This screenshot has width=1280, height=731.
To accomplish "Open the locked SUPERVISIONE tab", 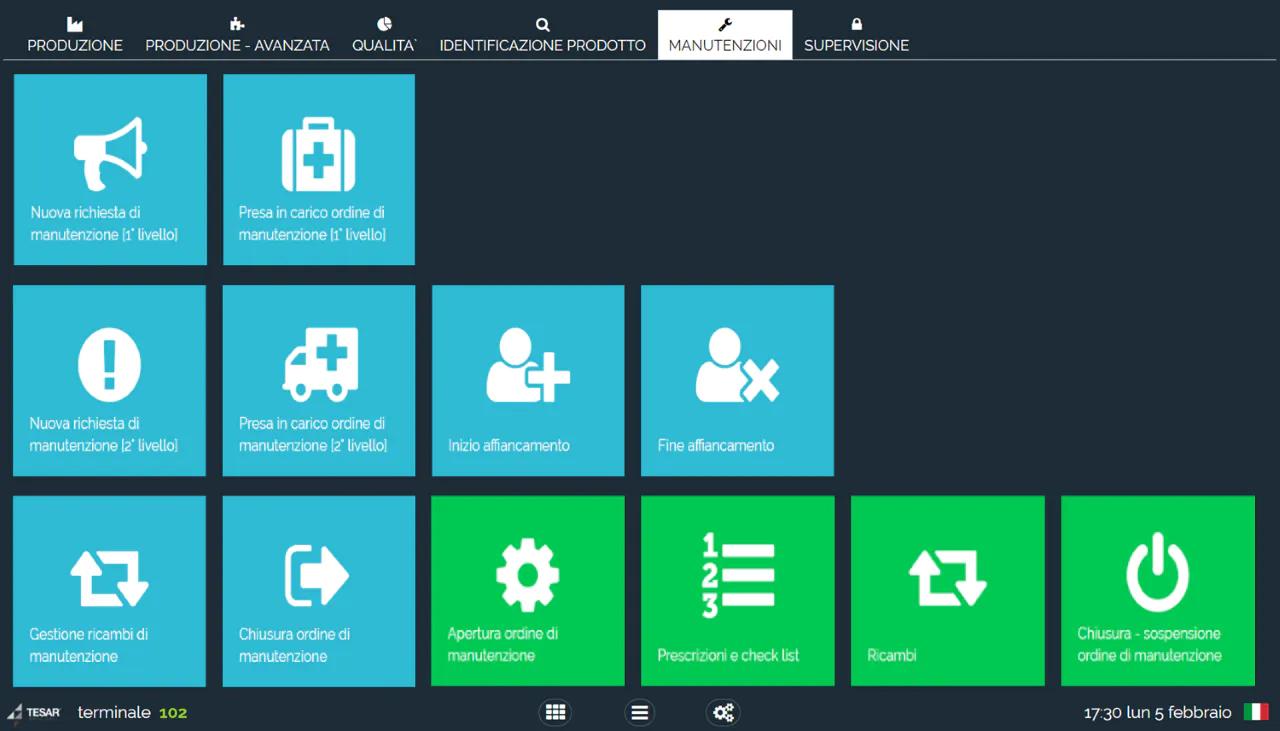I will click(x=856, y=35).
